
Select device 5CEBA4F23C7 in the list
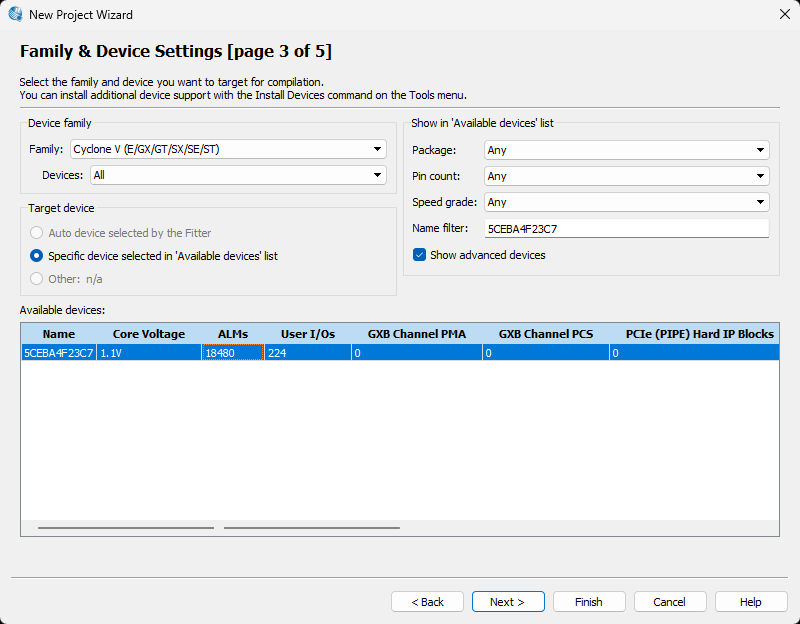tap(59, 353)
